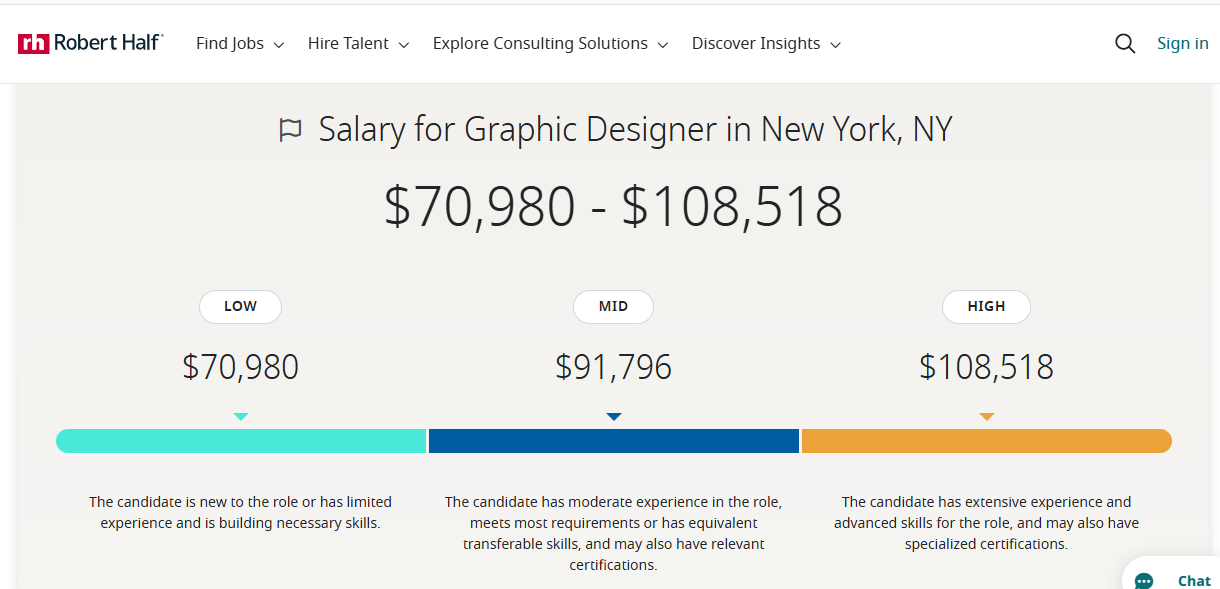1220x589 pixels.
Task: Click the orange HIGH salary bar
Action: 986,440
